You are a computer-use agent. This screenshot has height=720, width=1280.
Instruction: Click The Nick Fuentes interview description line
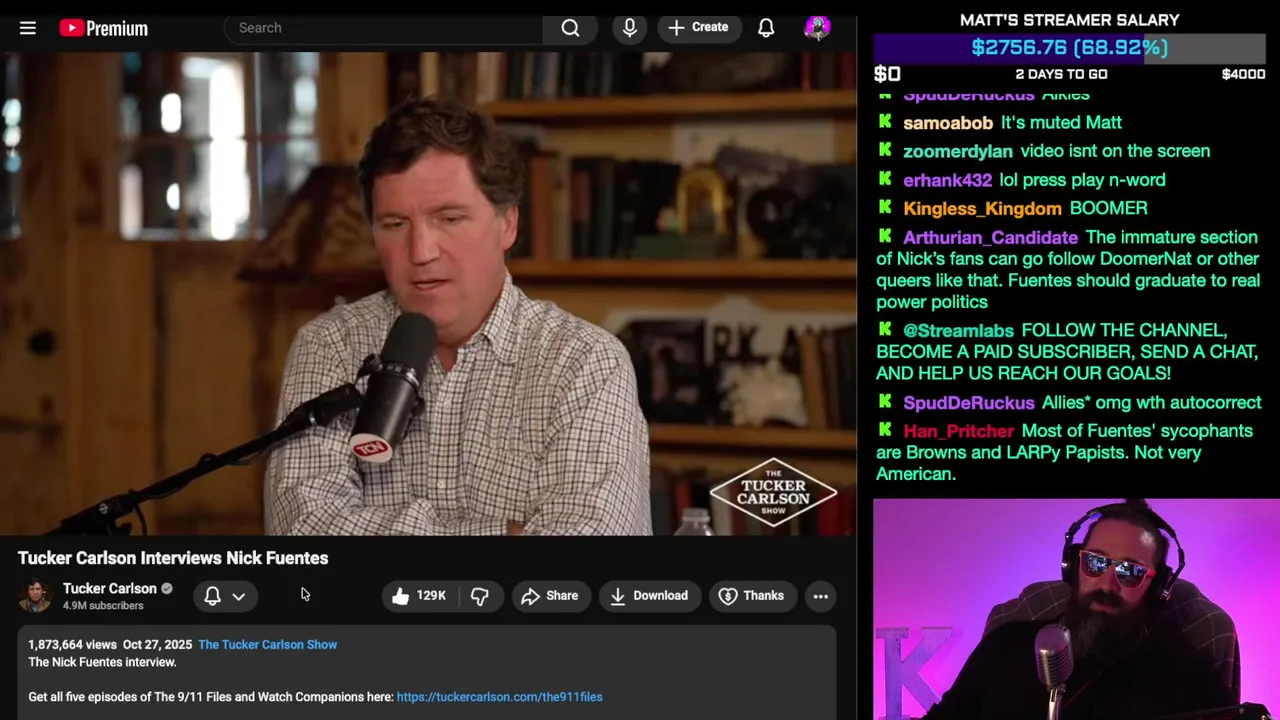pos(102,662)
